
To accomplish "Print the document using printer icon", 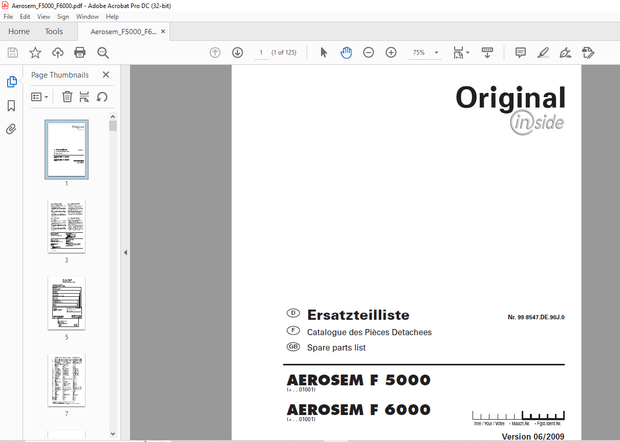I will (80, 53).
